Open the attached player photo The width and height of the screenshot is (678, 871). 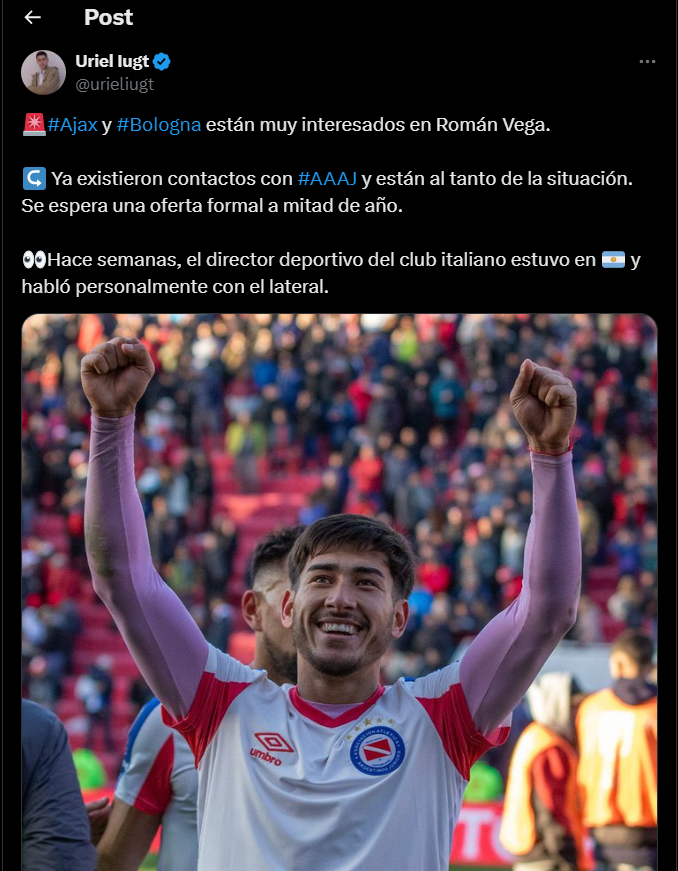pyautogui.click(x=339, y=592)
